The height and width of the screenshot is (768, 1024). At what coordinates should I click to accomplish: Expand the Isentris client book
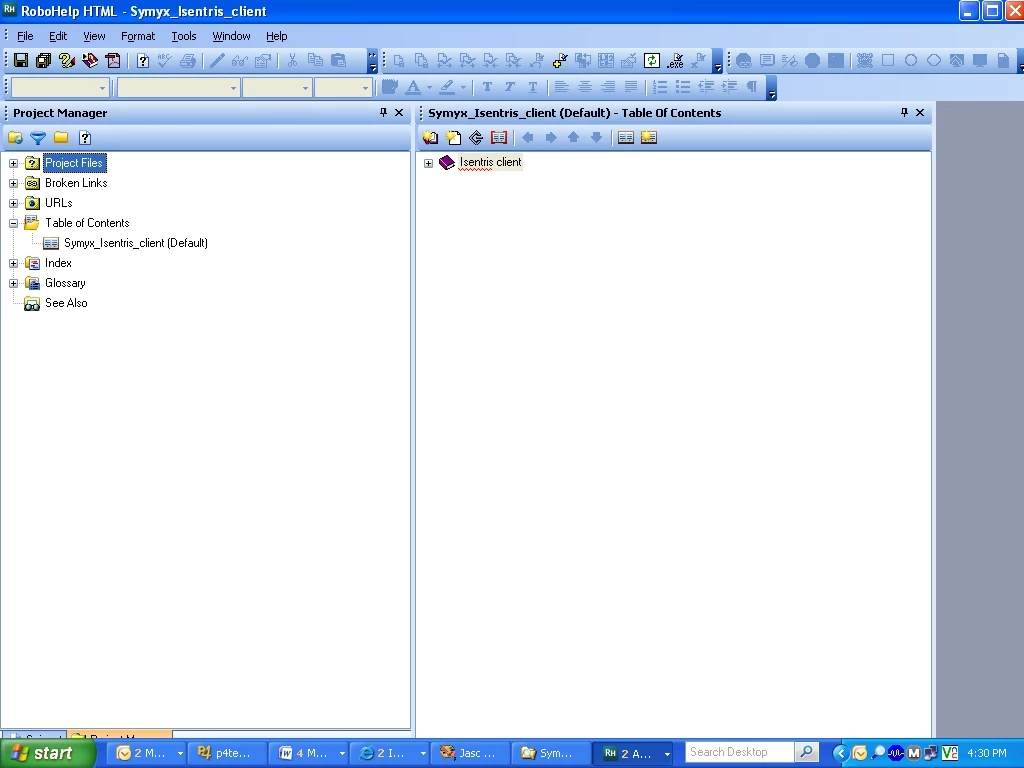coord(428,163)
